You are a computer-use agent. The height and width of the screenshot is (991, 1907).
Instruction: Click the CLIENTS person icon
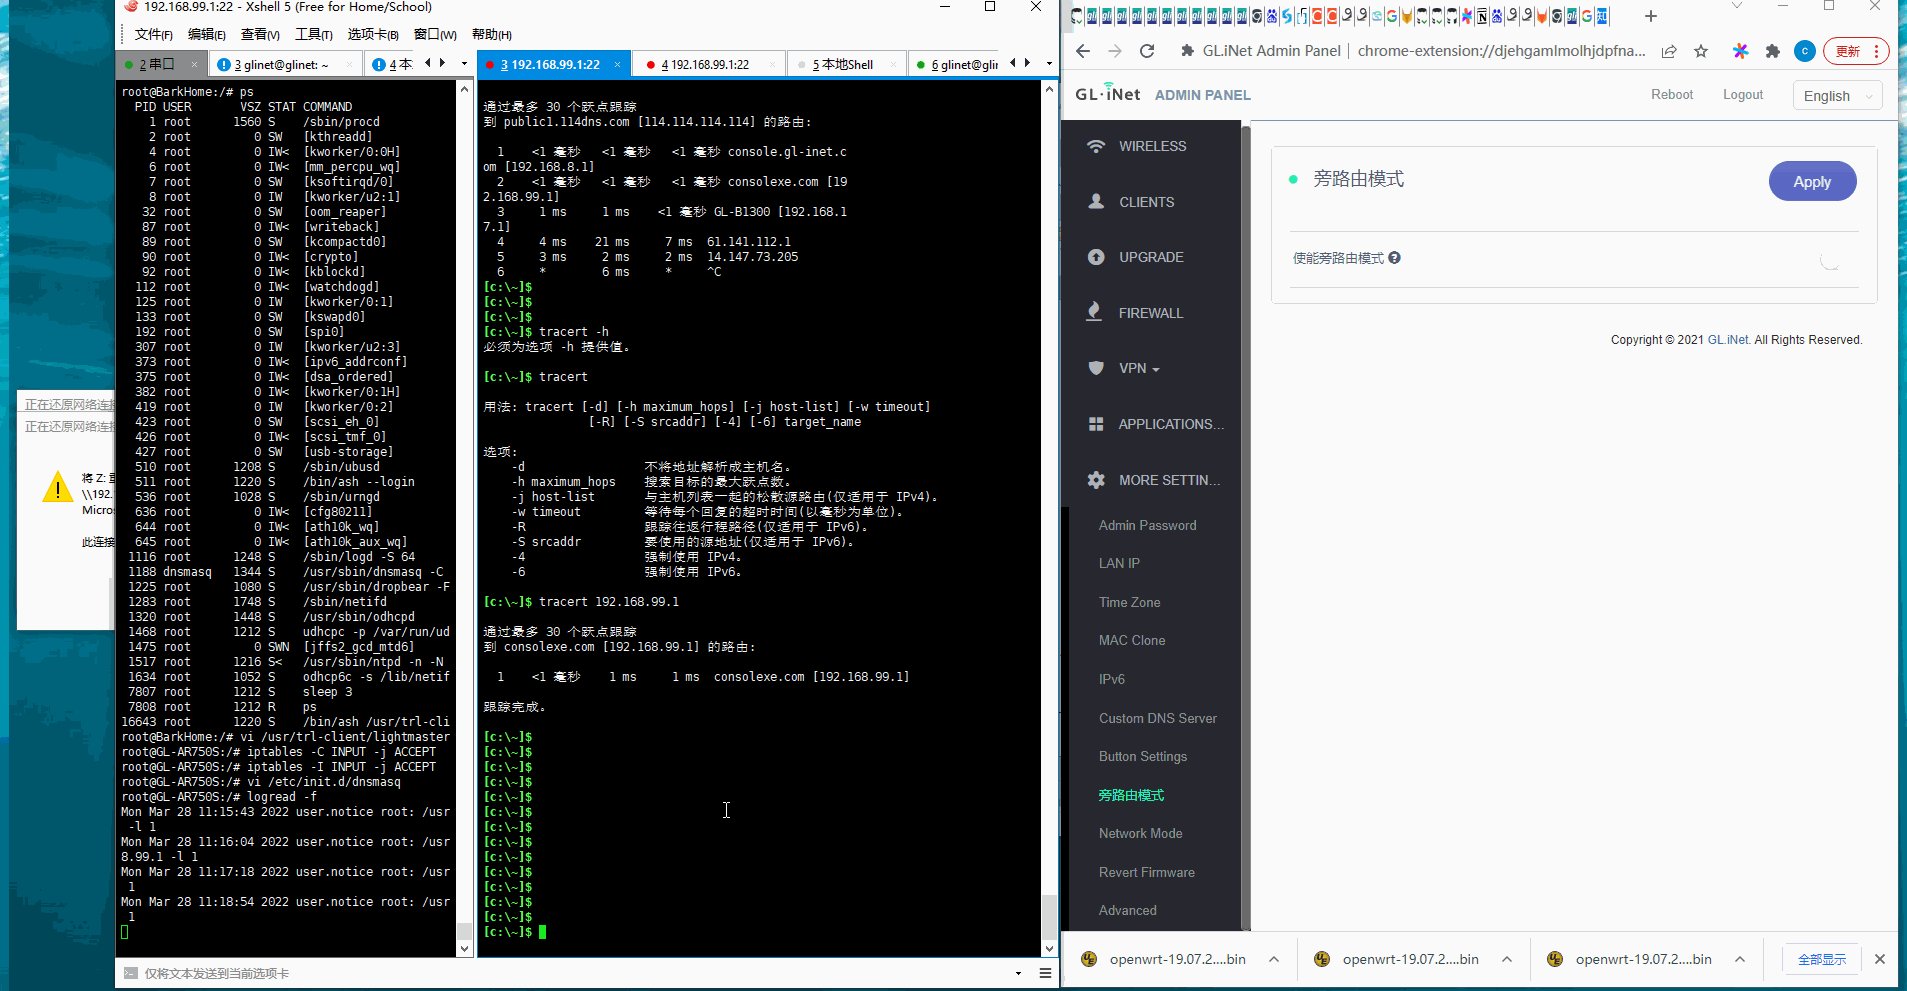[1096, 202]
